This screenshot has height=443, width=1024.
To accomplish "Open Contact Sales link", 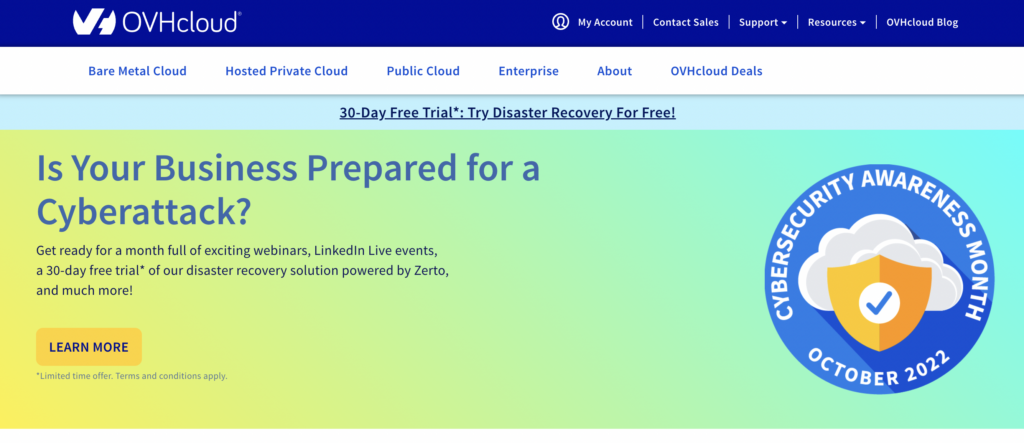I will tap(686, 22).
